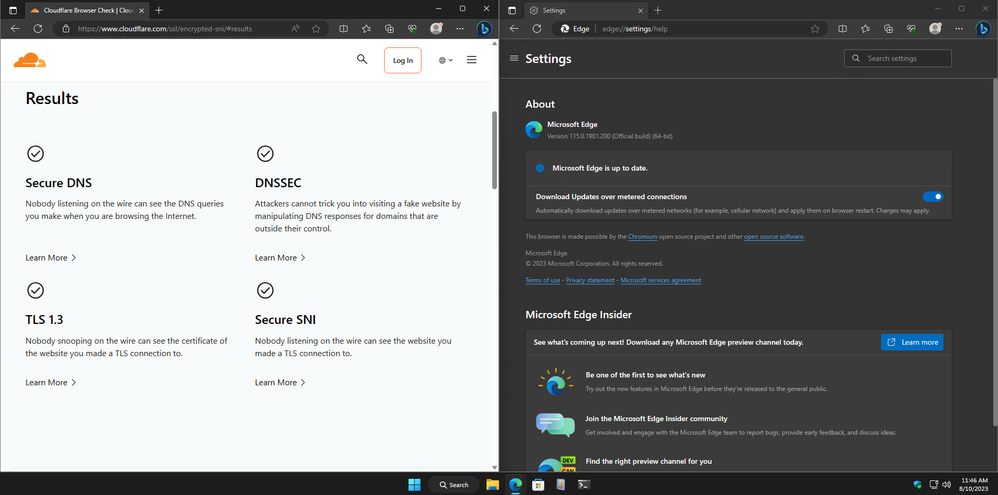
Task: Open Settings and more menu in Settings window
Action: click(959, 29)
